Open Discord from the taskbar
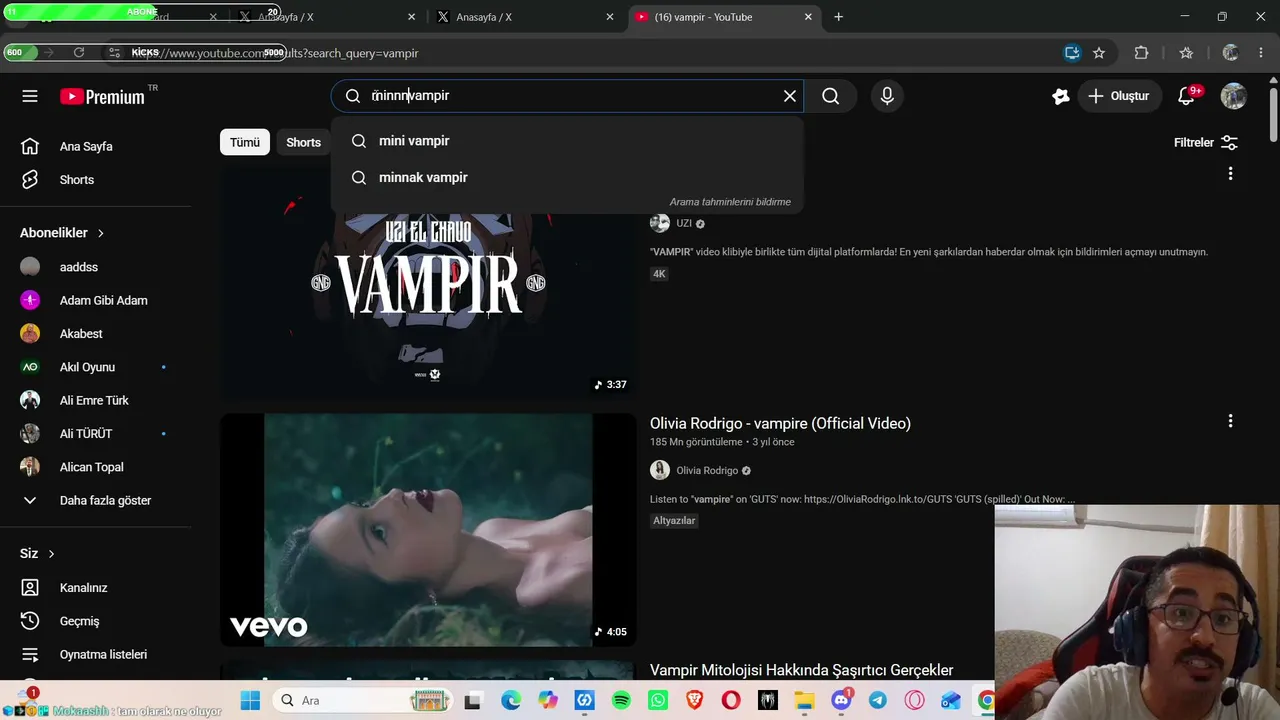 point(841,701)
